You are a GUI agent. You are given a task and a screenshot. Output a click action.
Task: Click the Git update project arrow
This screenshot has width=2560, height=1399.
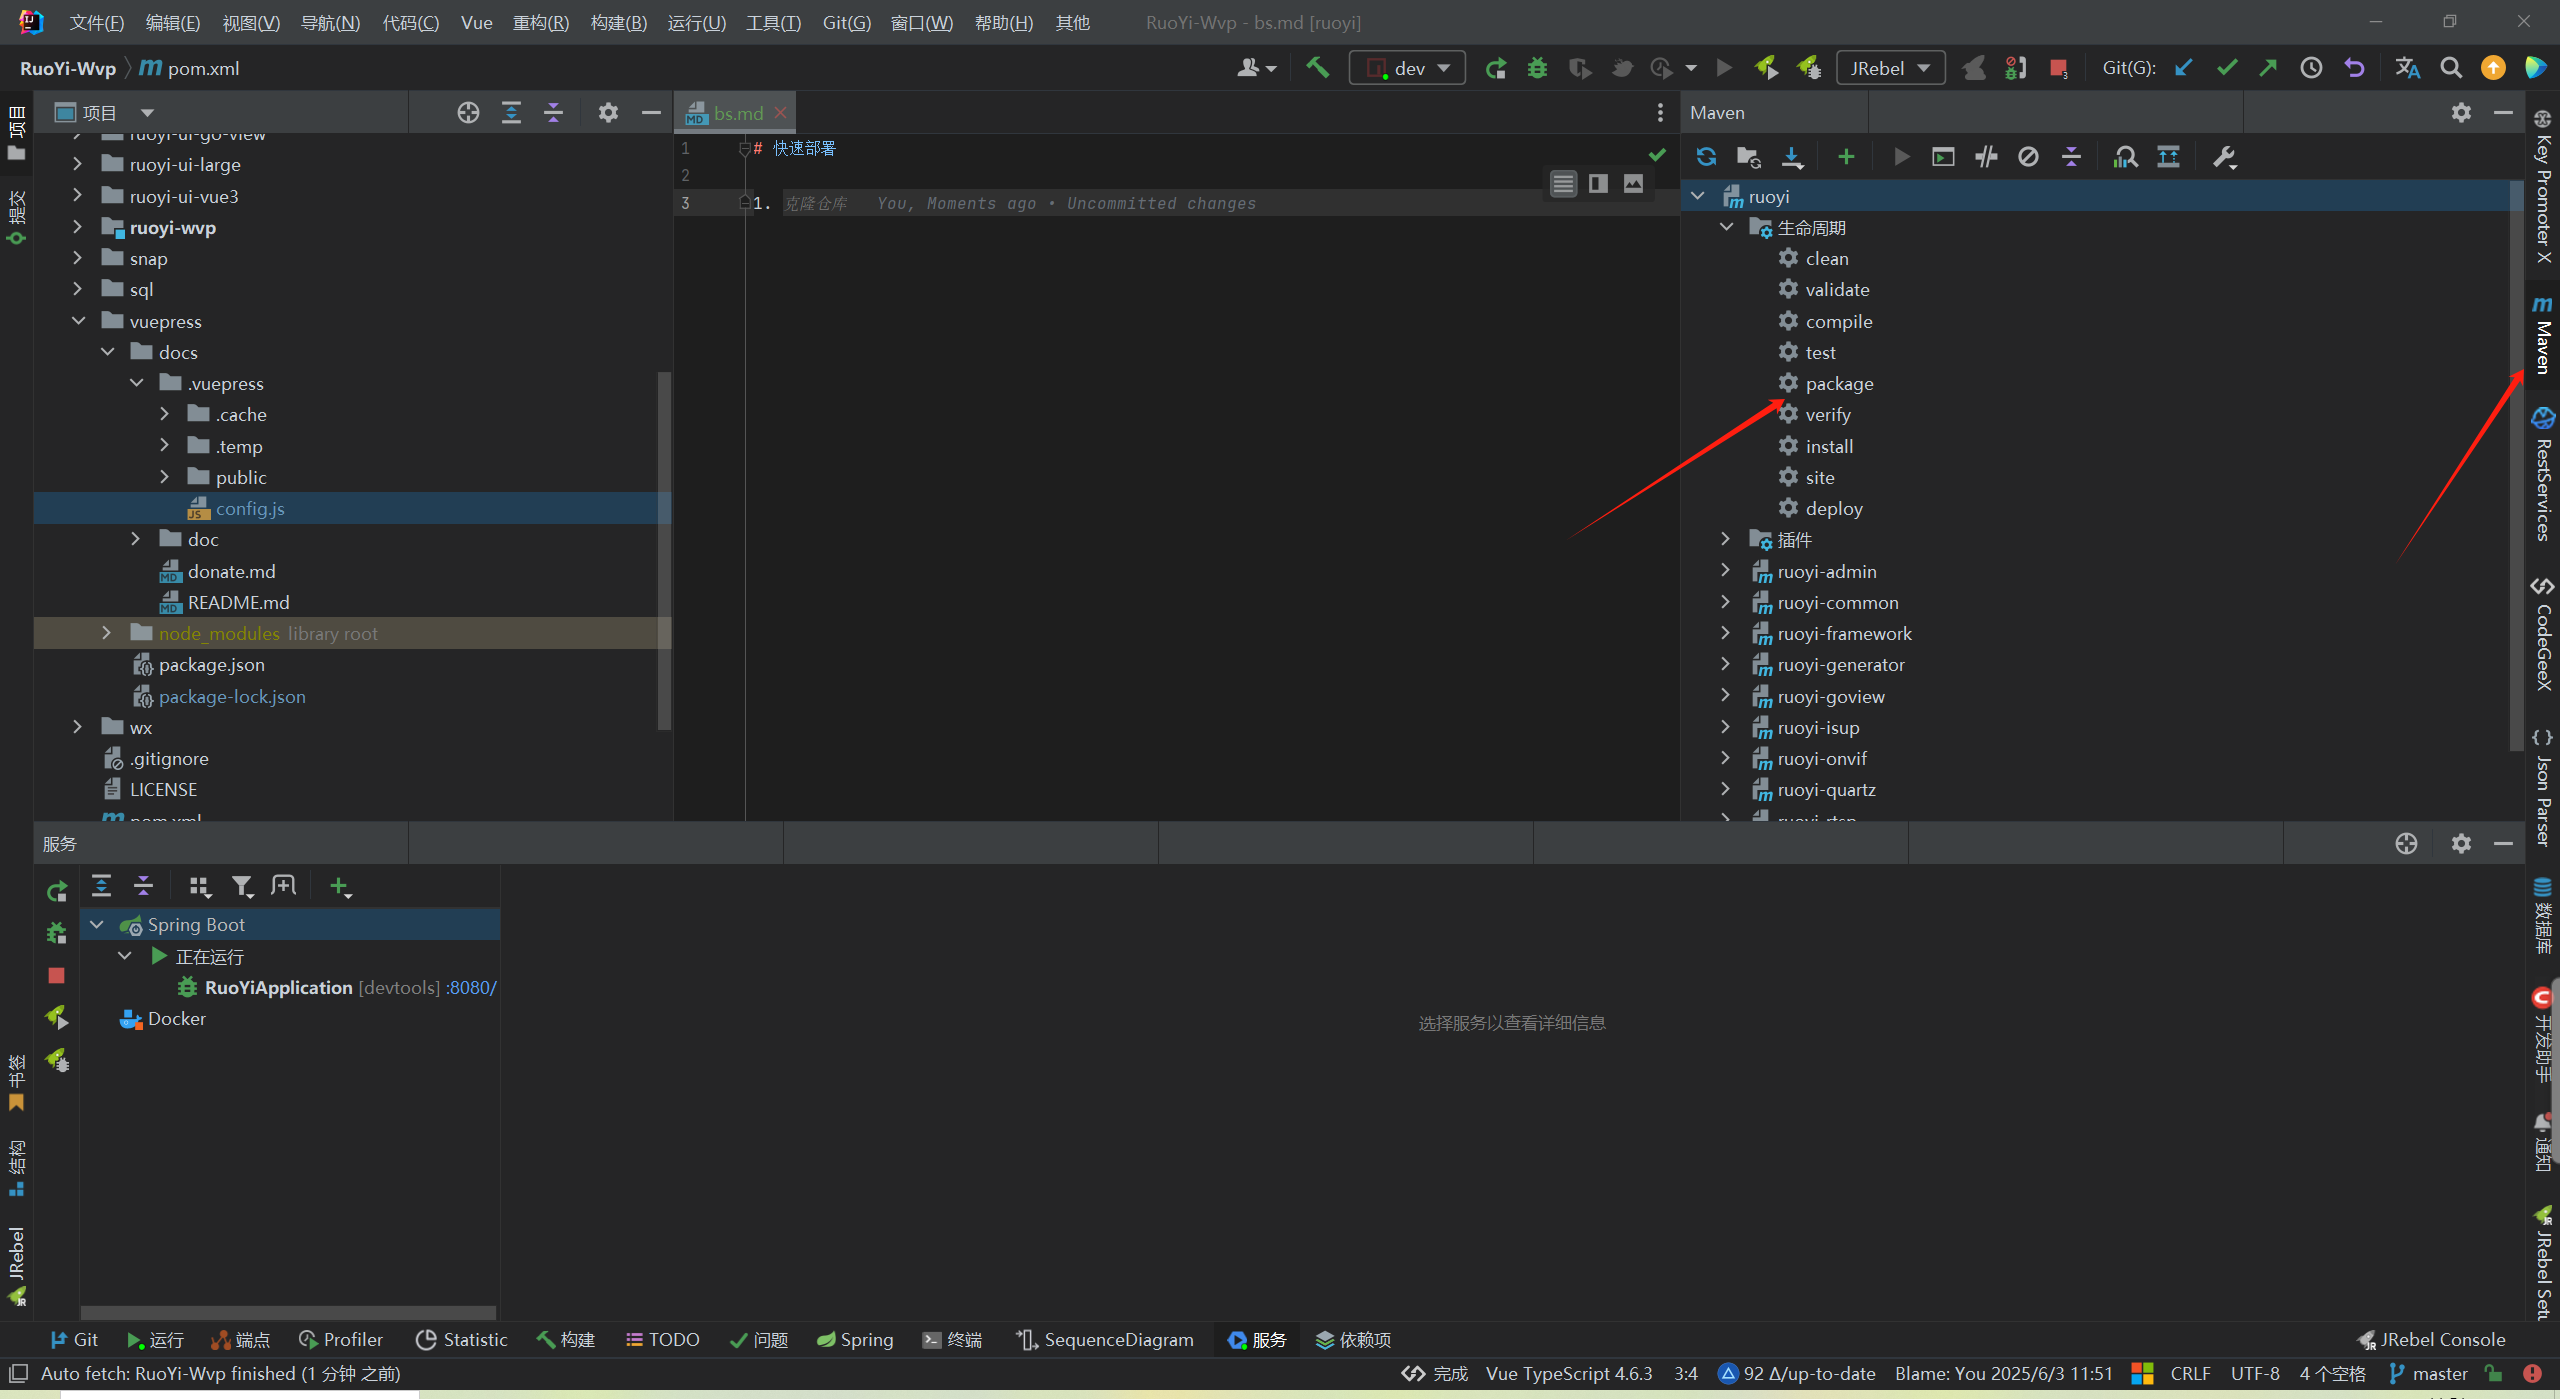(x=2184, y=68)
